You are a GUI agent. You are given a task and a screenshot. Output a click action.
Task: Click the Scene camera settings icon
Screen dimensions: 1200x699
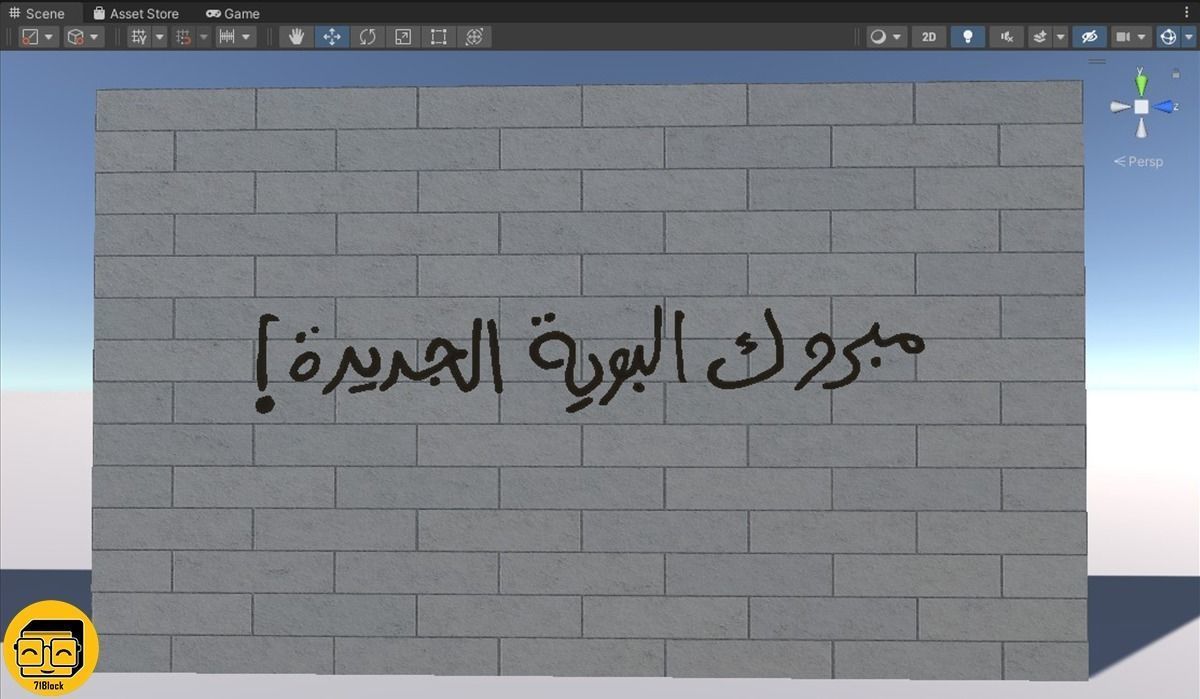[x=1123, y=37]
